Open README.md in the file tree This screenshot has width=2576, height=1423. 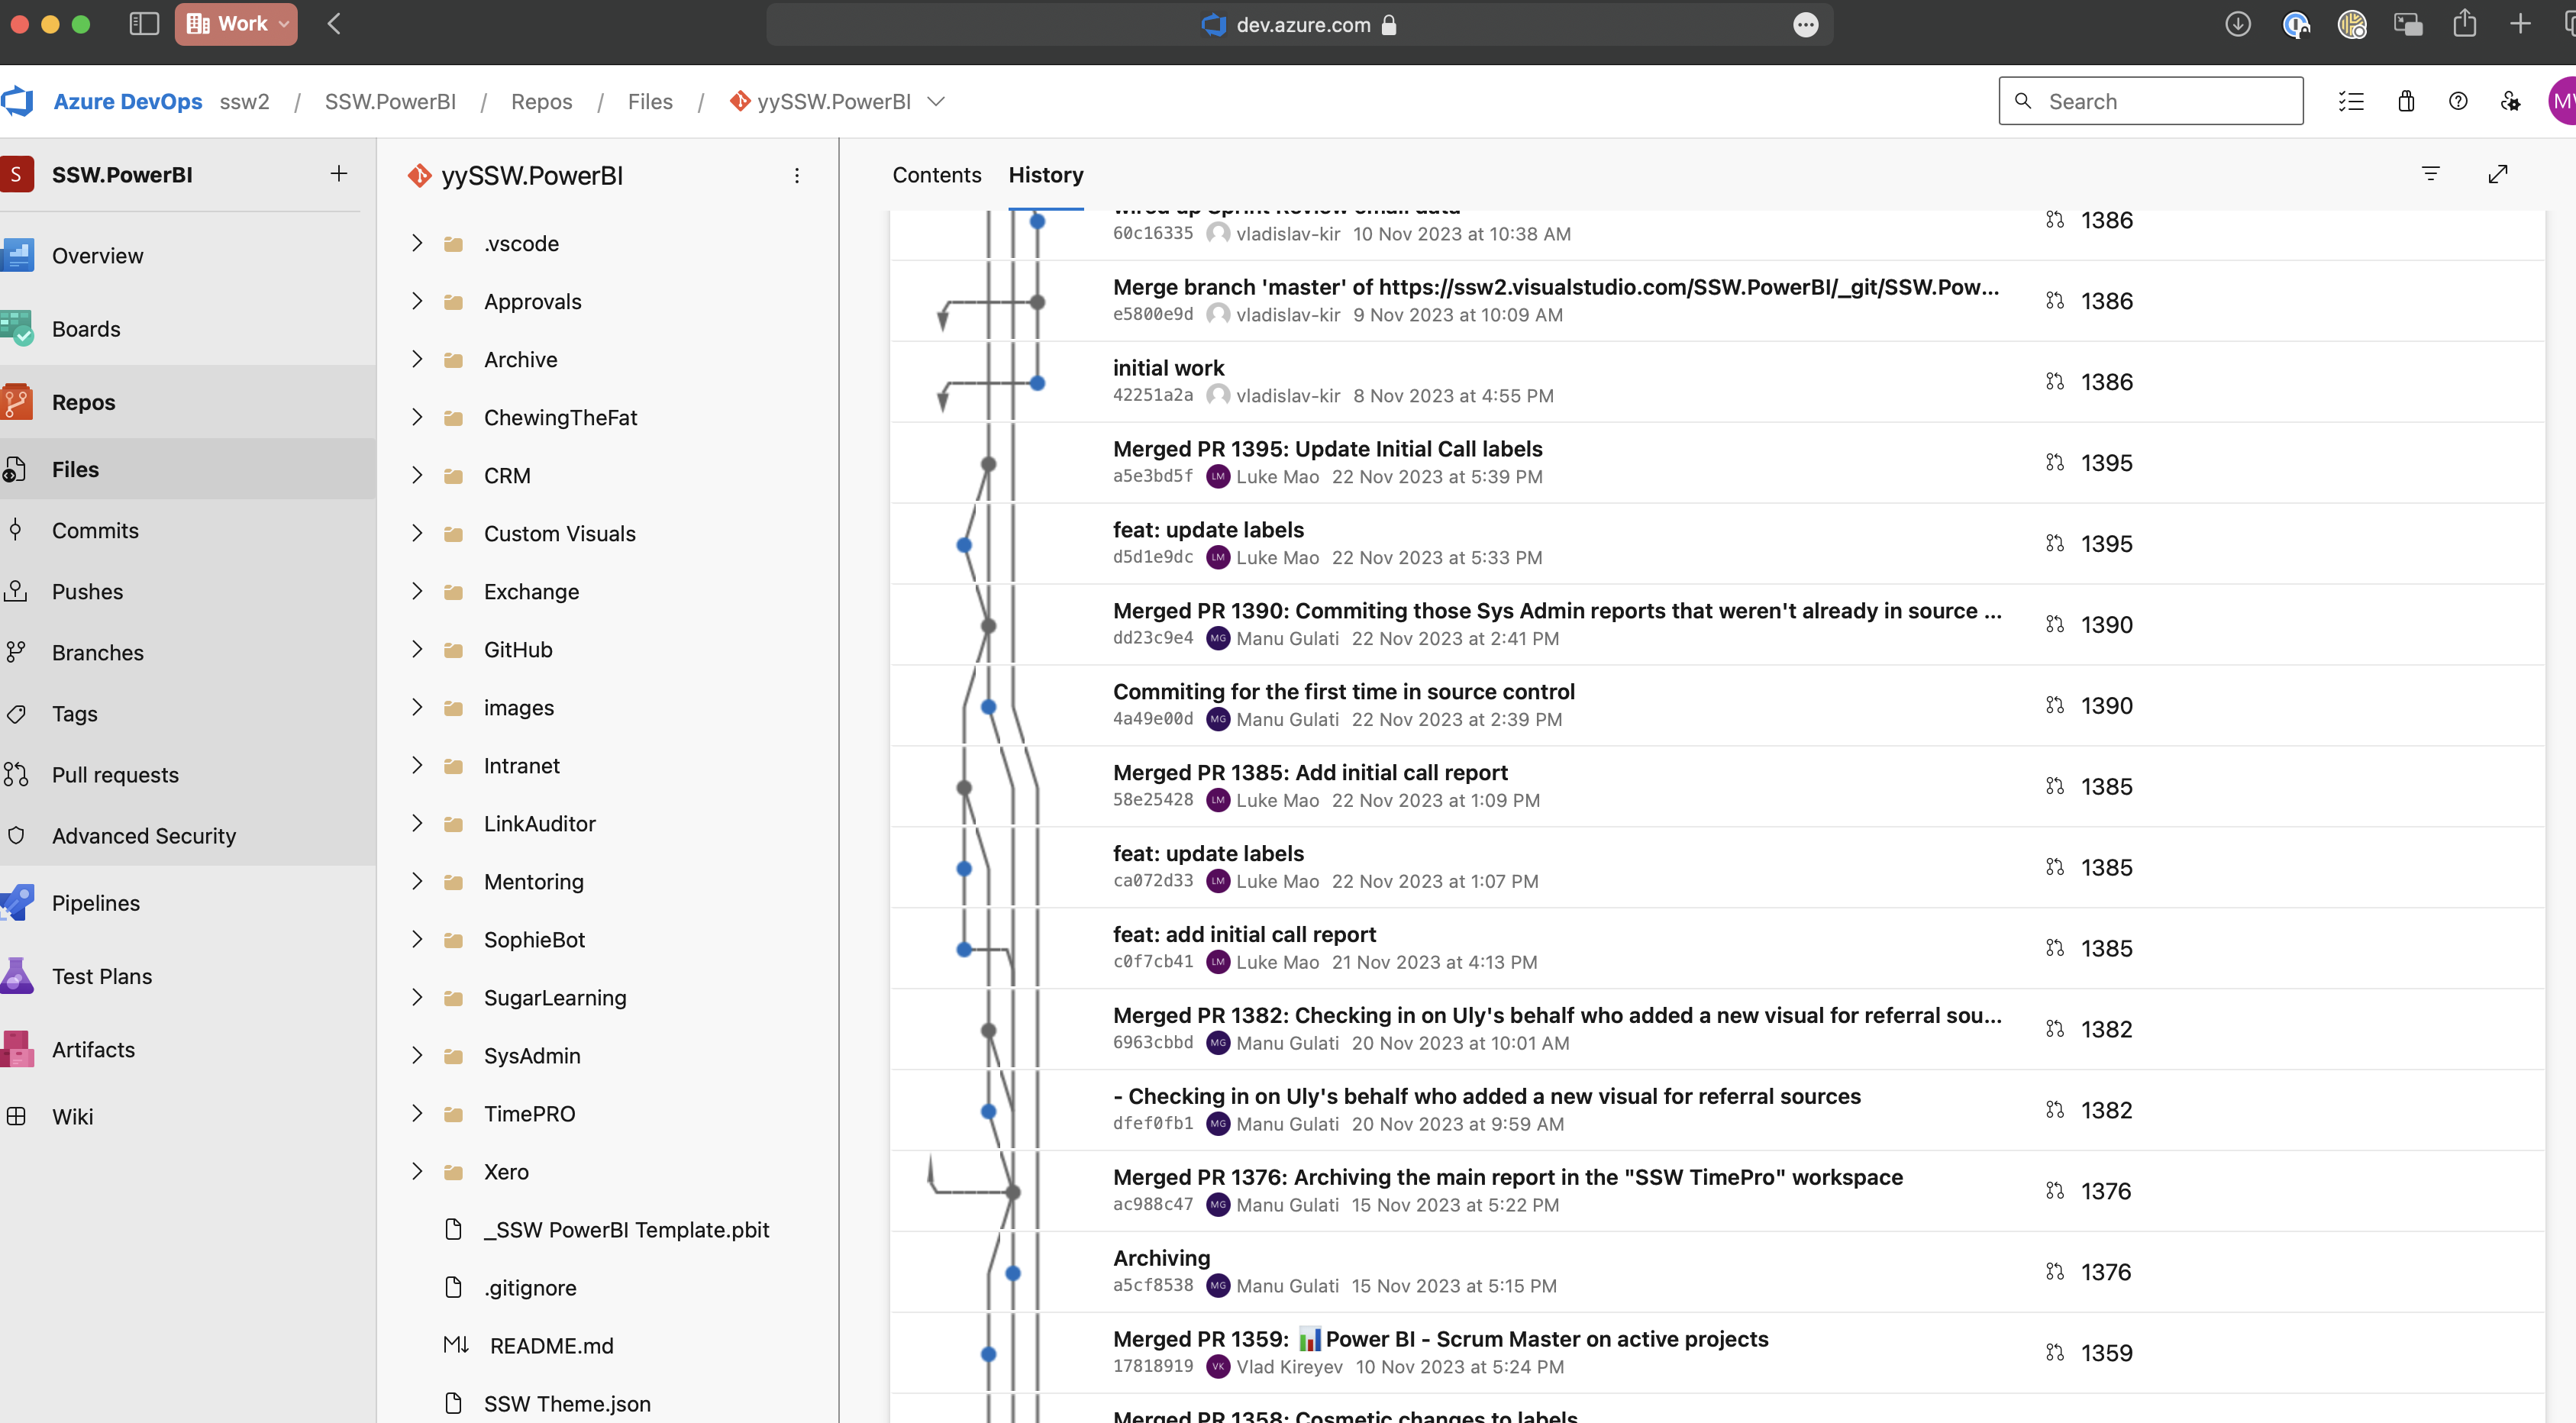(551, 1346)
